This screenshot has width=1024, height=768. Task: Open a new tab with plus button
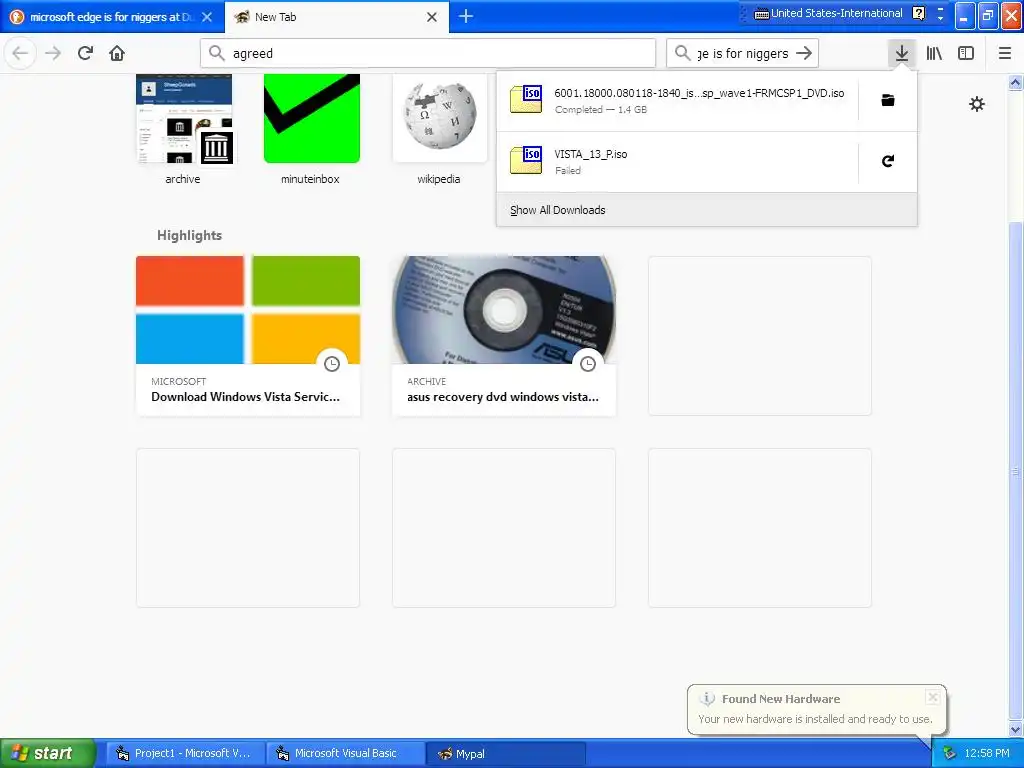point(466,16)
